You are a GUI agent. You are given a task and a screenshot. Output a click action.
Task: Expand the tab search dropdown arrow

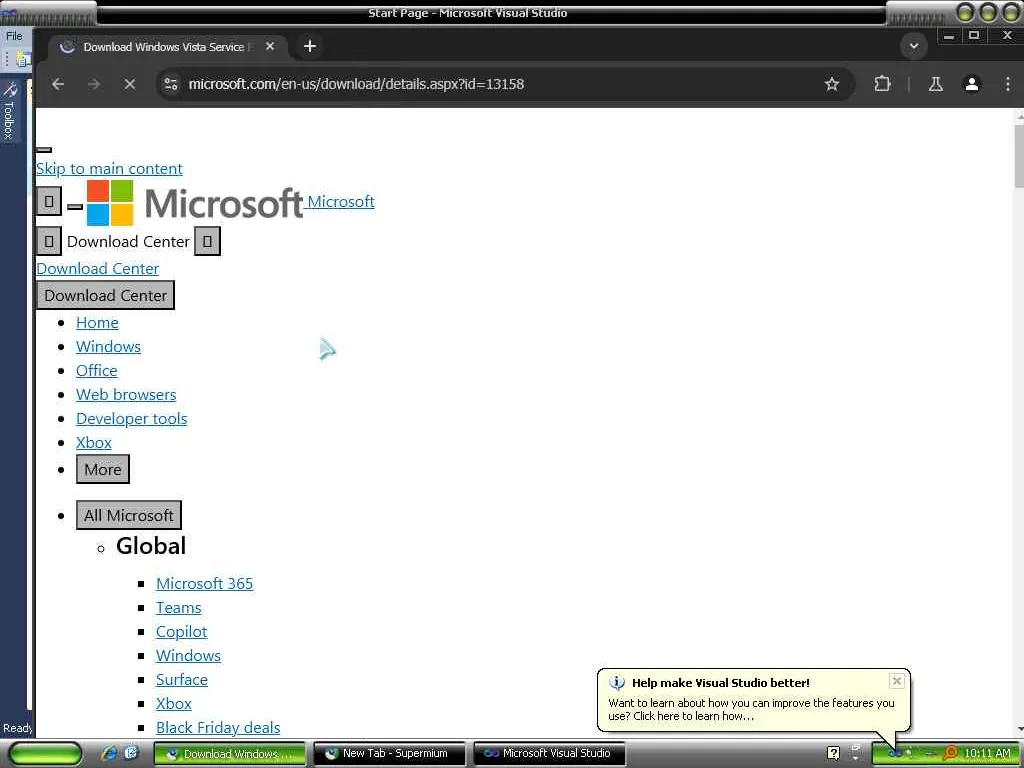tap(914, 46)
